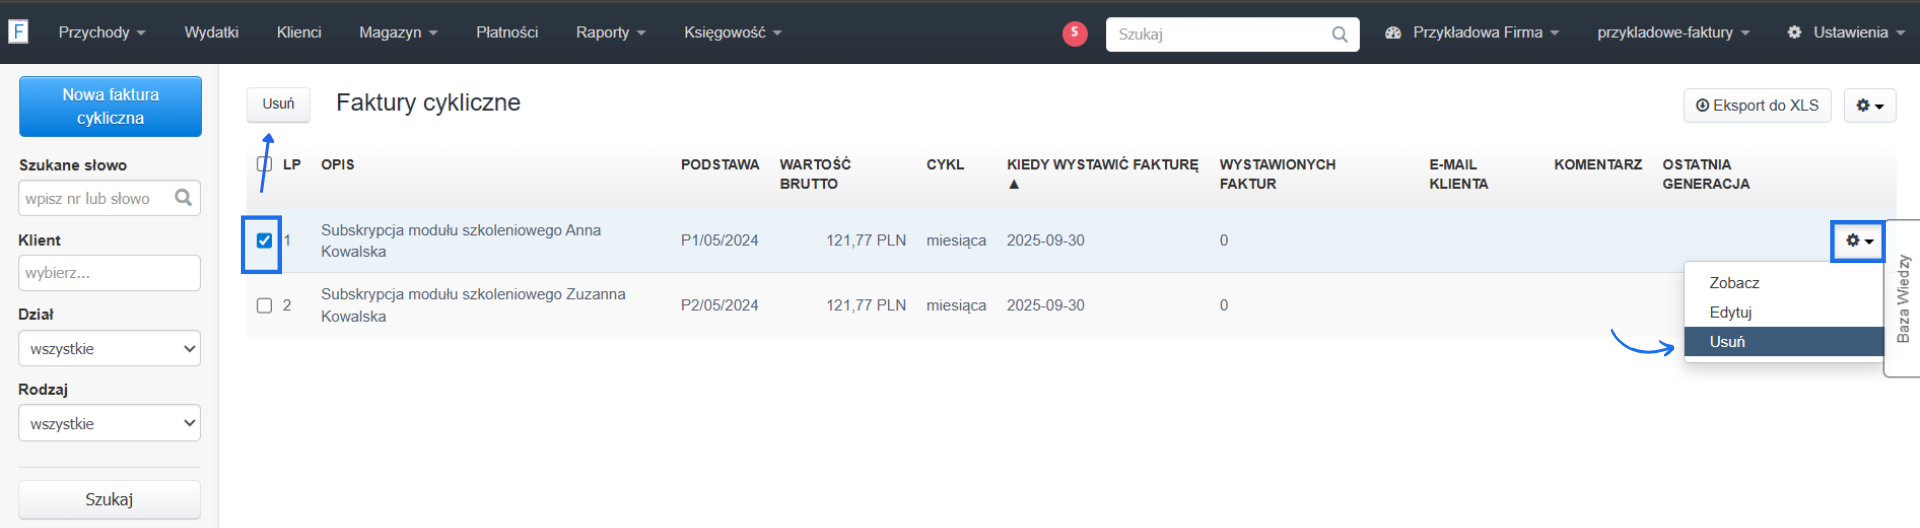1920x528 pixels.
Task: Click the F logo home icon
Action: (18, 32)
